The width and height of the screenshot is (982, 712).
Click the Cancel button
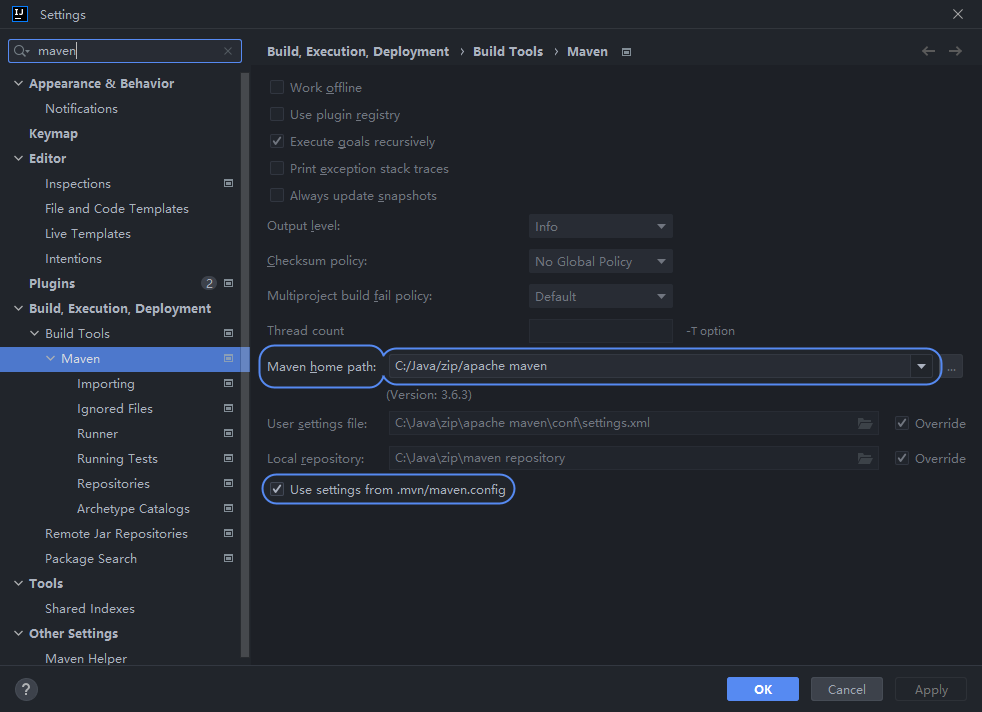[846, 689]
